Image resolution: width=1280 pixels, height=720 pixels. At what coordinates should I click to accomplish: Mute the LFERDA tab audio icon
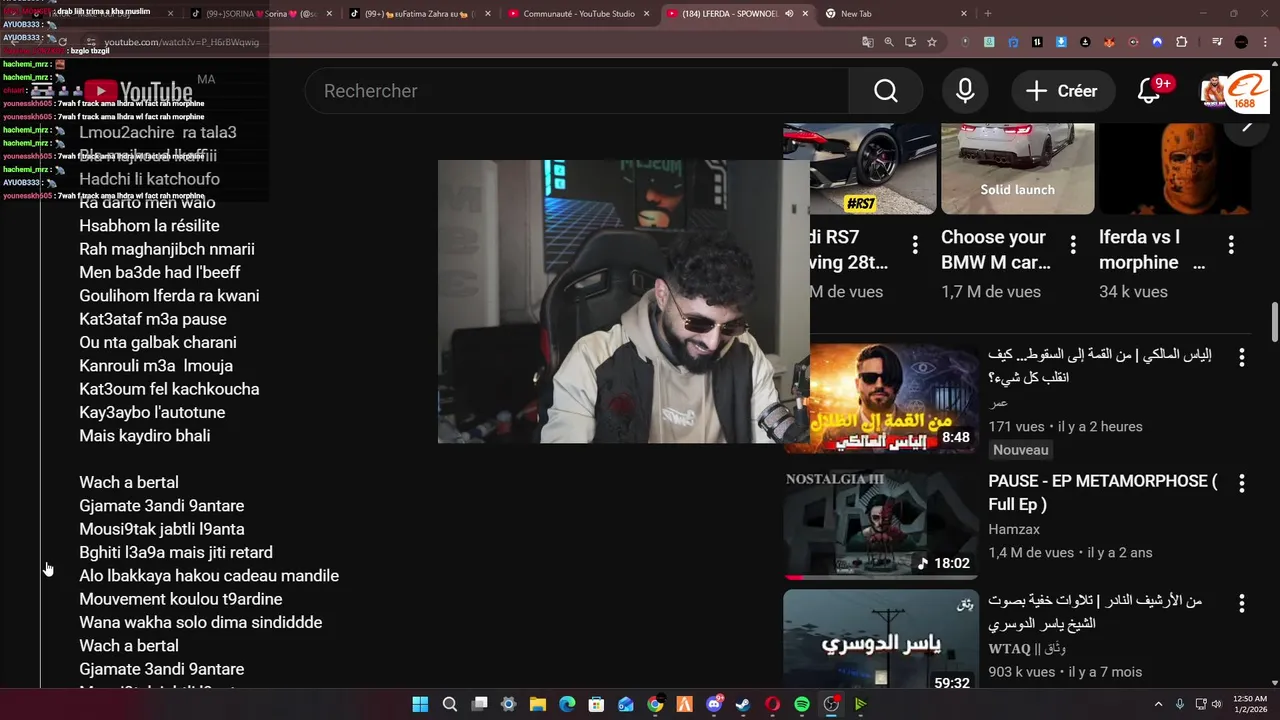789,14
